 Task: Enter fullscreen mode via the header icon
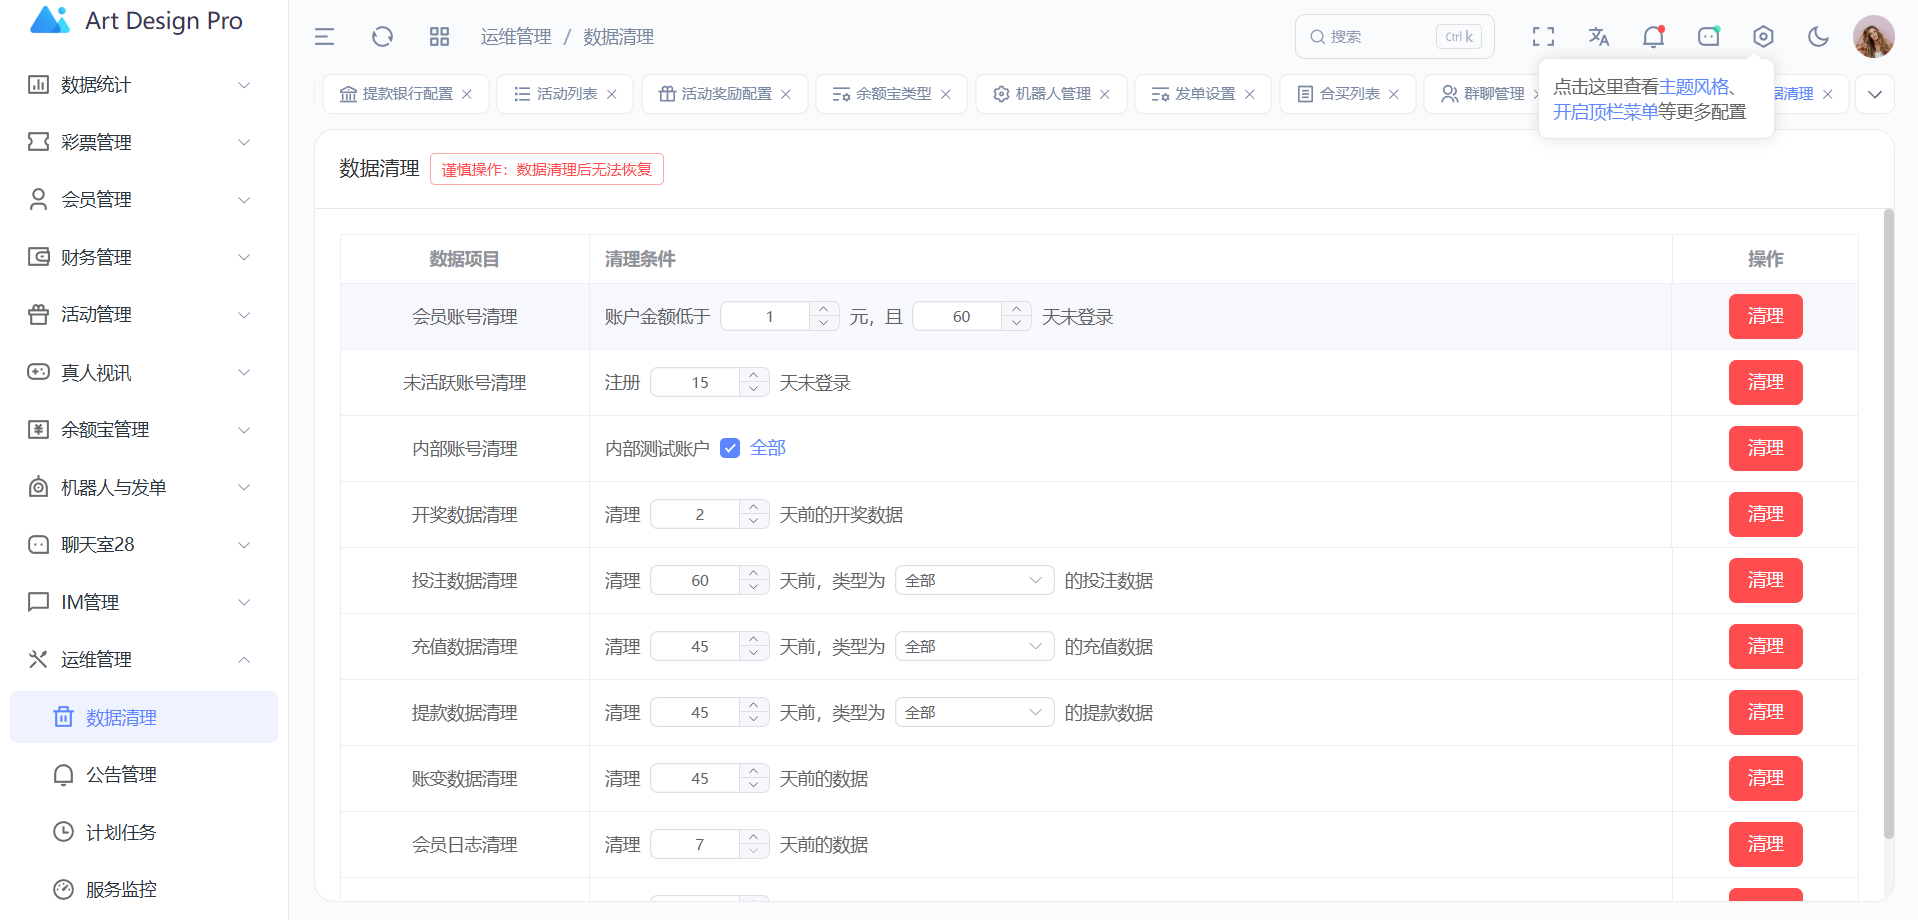tap(1543, 37)
